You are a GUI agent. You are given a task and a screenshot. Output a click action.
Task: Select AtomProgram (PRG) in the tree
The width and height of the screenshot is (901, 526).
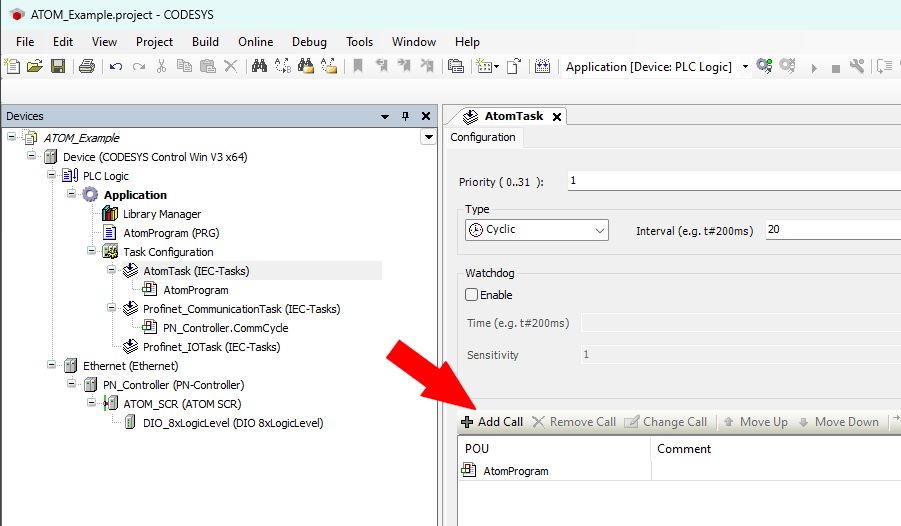171,233
